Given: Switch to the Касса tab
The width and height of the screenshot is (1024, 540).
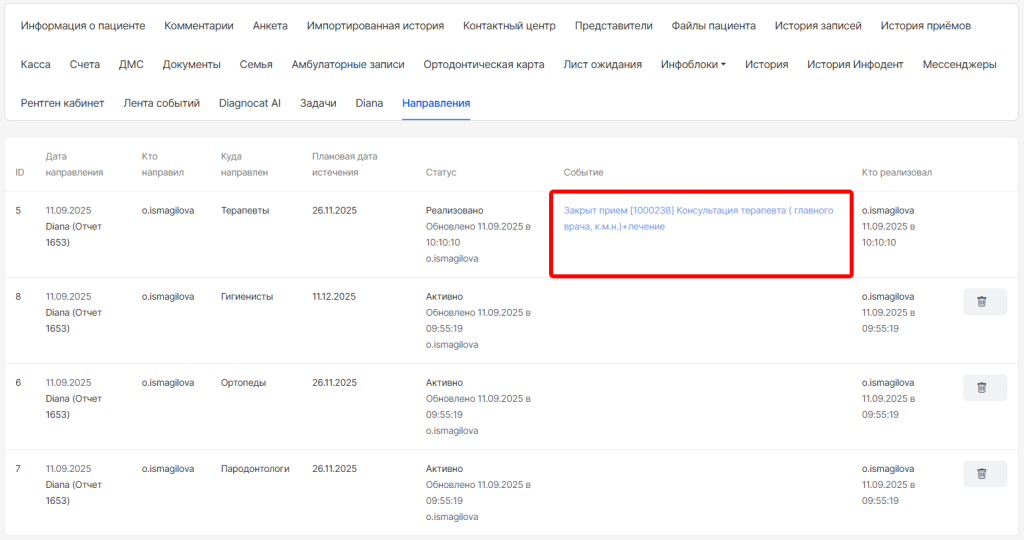Looking at the screenshot, I should point(36,65).
